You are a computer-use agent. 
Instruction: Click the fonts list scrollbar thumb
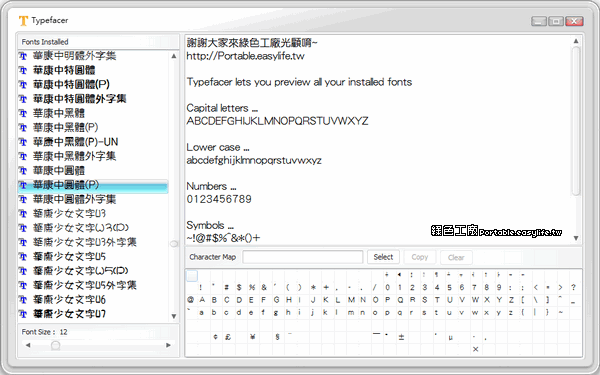click(x=174, y=244)
